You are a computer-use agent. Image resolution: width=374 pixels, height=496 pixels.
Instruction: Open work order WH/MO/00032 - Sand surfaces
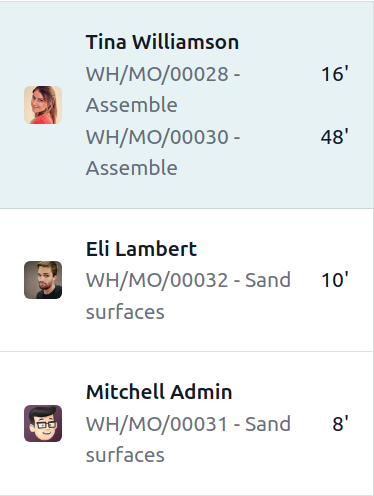(x=188, y=296)
